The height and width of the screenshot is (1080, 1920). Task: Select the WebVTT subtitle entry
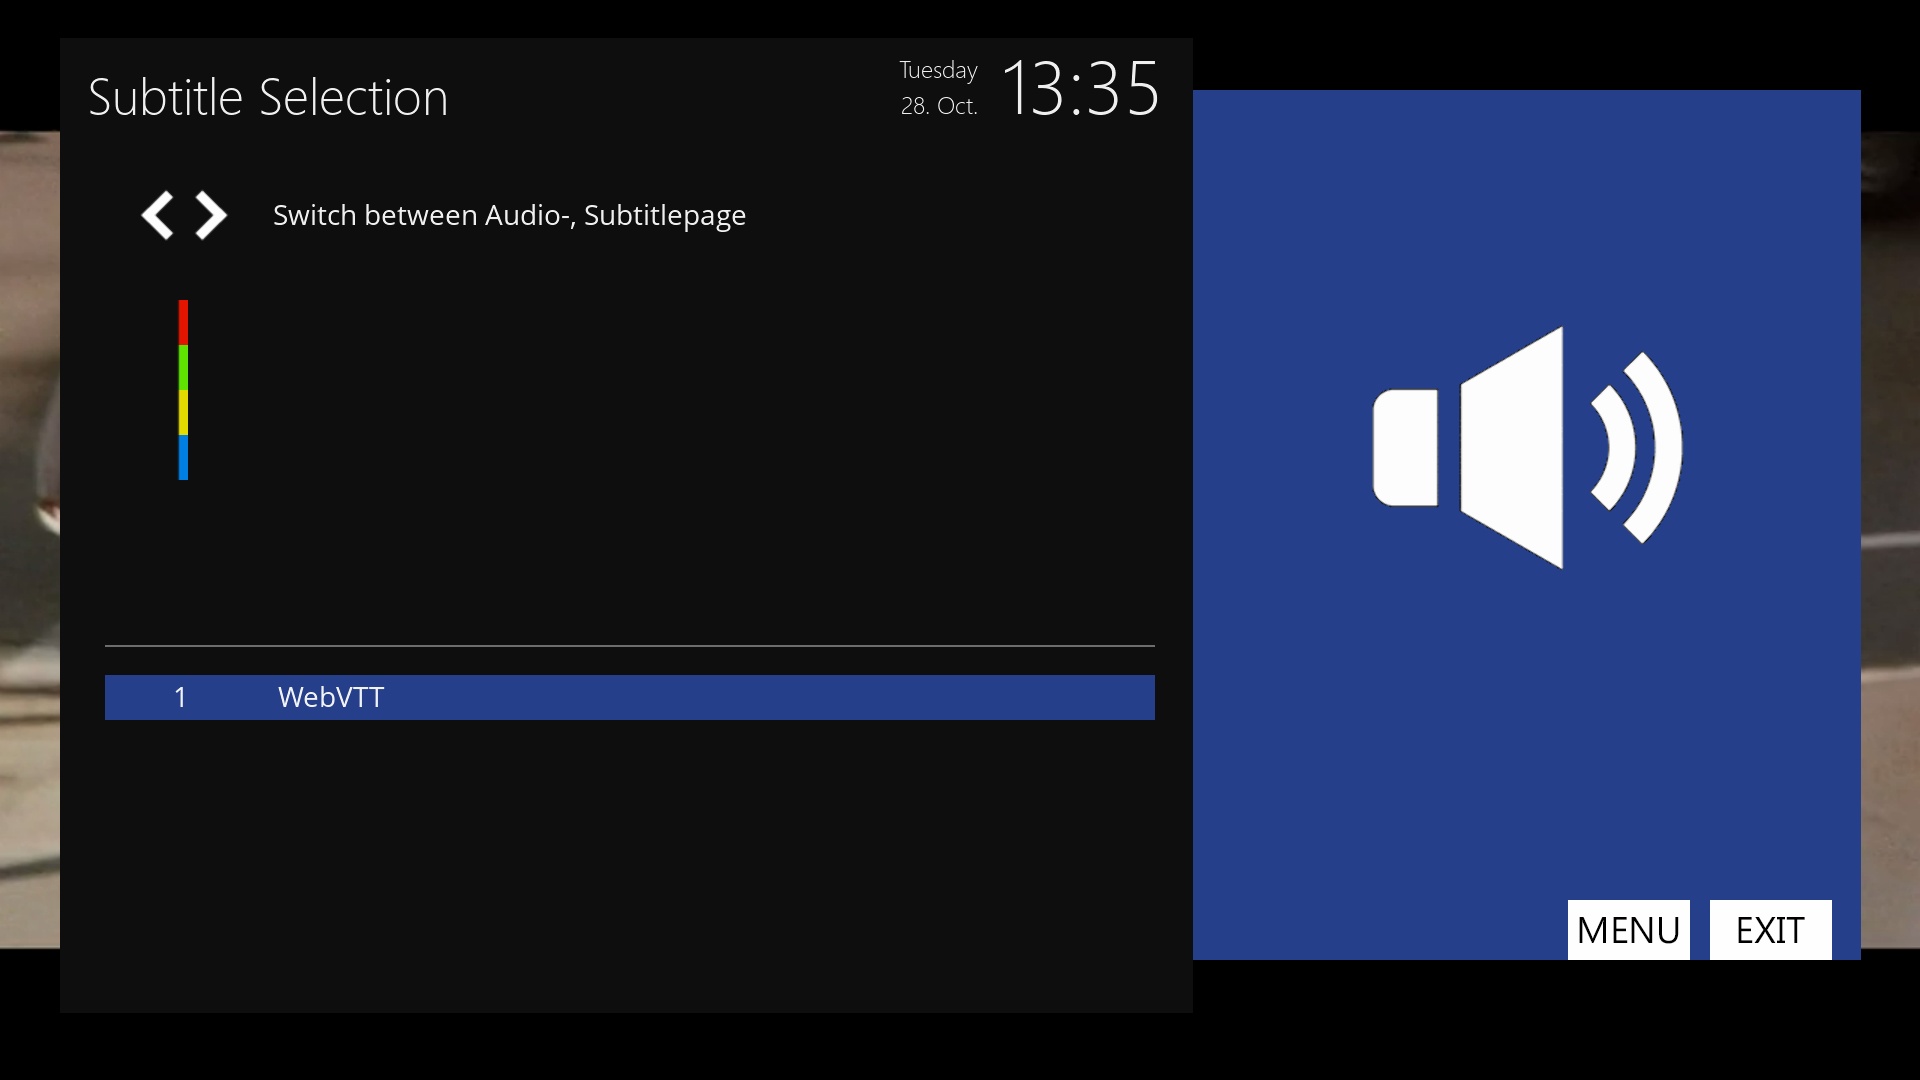pyautogui.click(x=331, y=697)
